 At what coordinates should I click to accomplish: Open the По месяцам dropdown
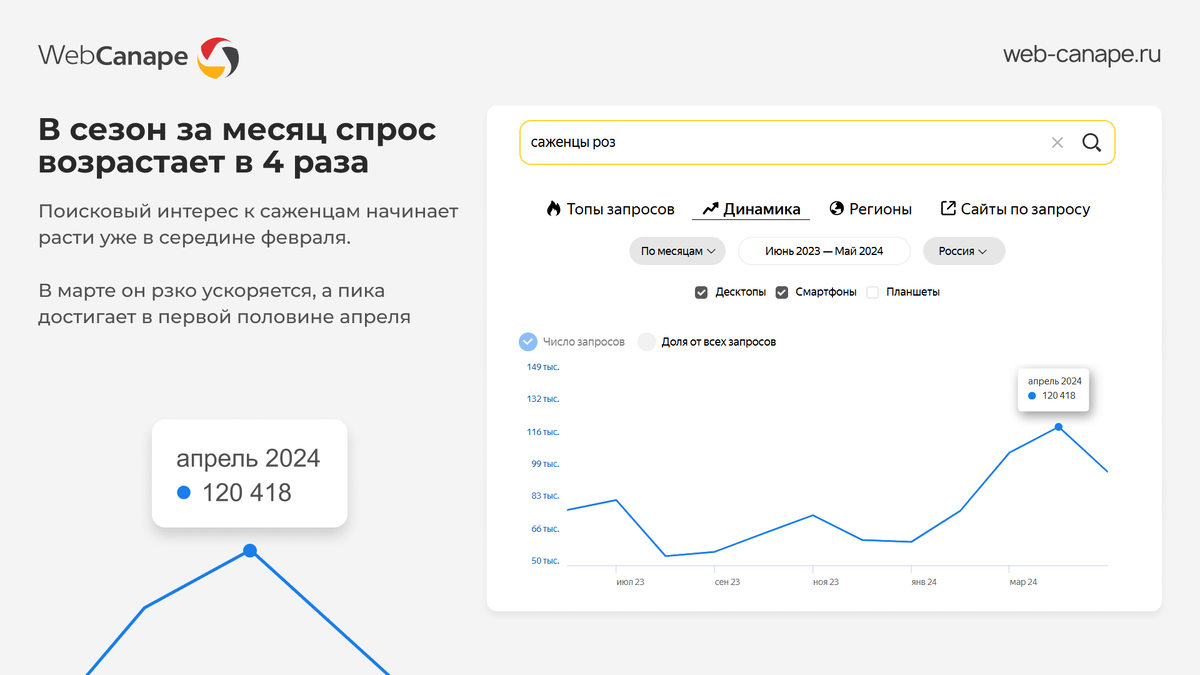(677, 251)
